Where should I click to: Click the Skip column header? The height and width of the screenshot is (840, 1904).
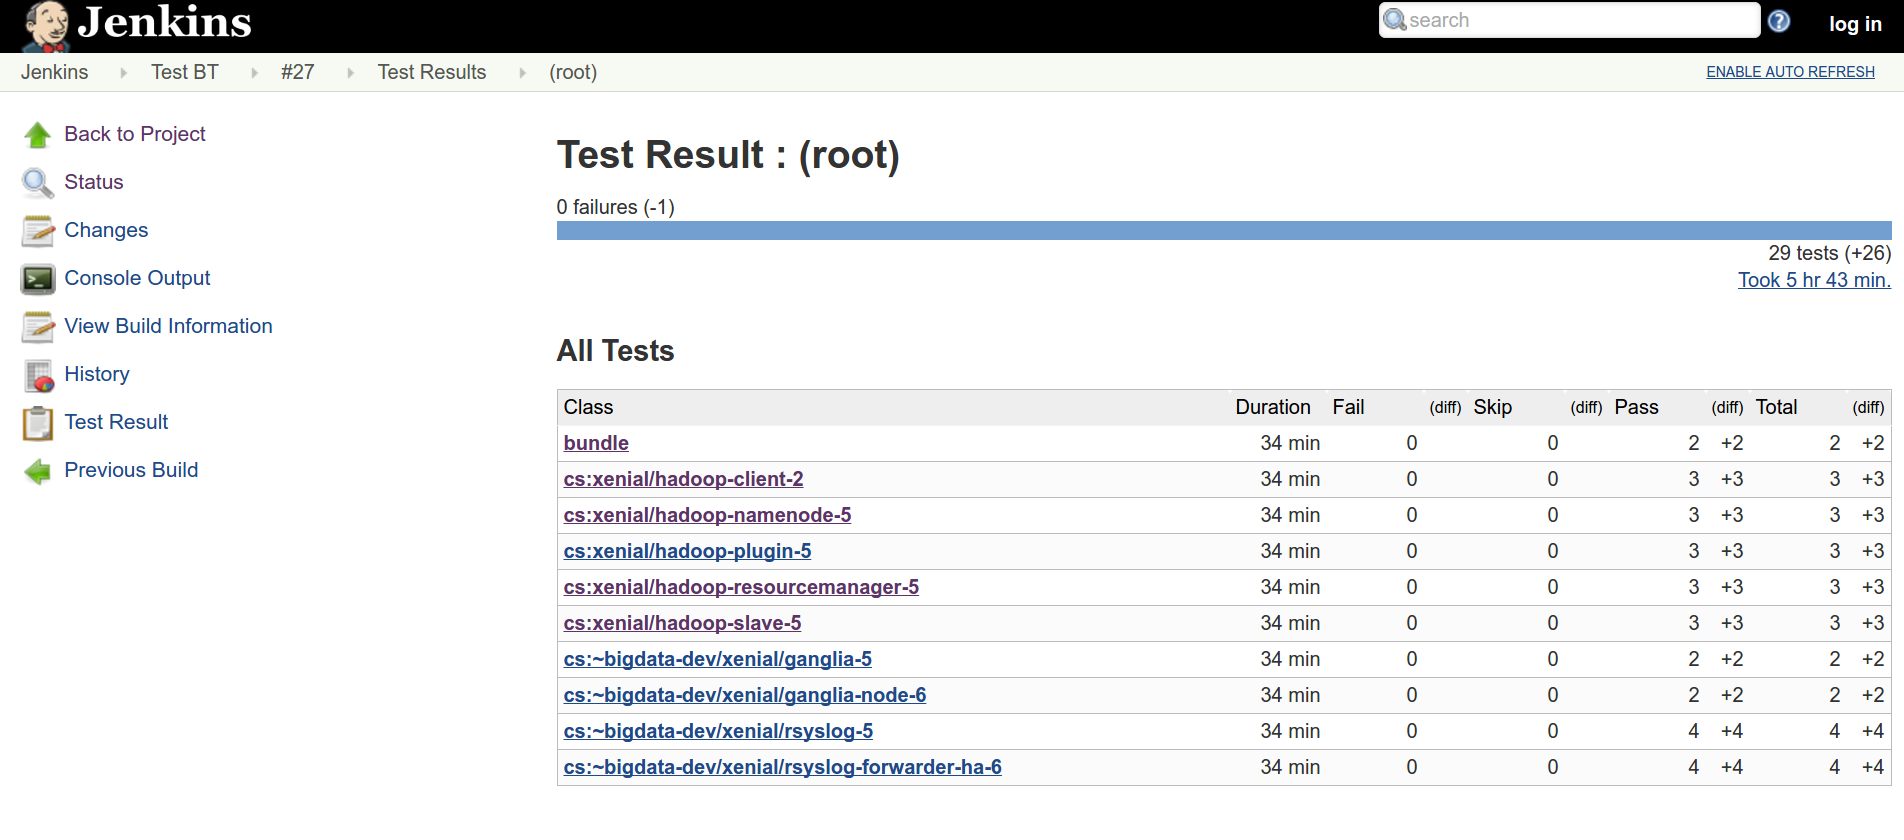(x=1492, y=407)
